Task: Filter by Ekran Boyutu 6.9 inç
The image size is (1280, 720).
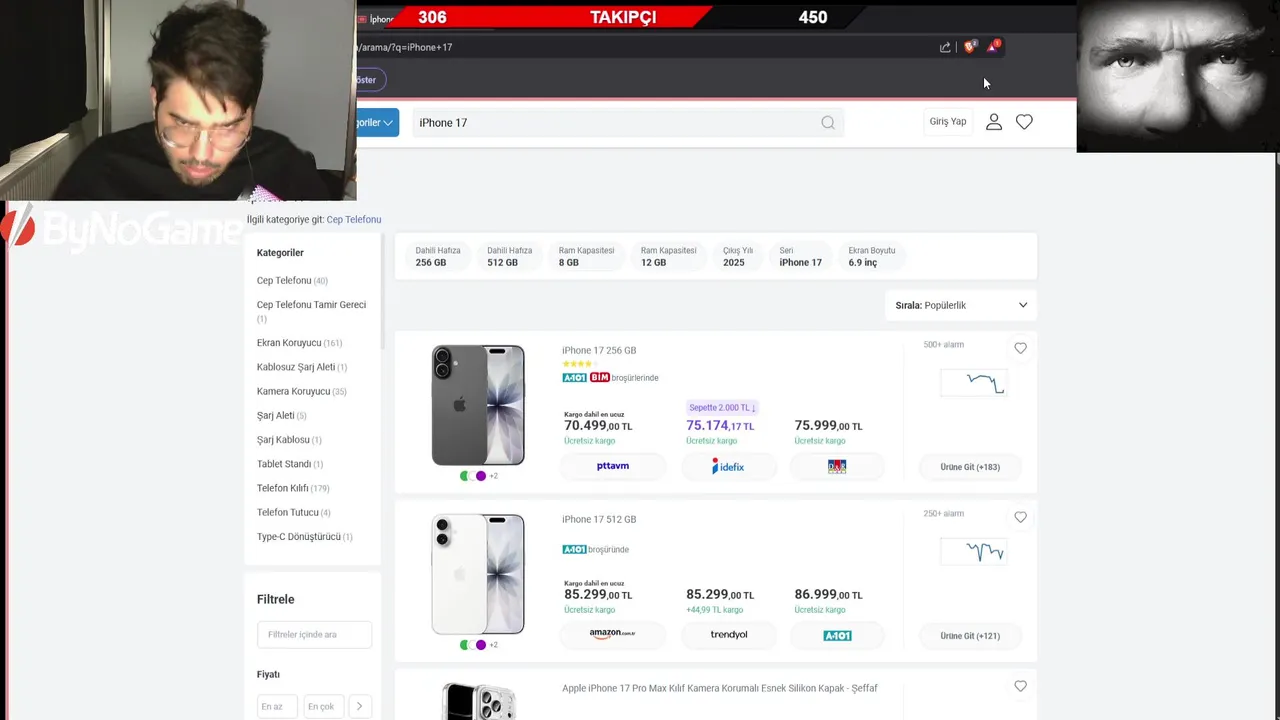Action: tap(872, 257)
